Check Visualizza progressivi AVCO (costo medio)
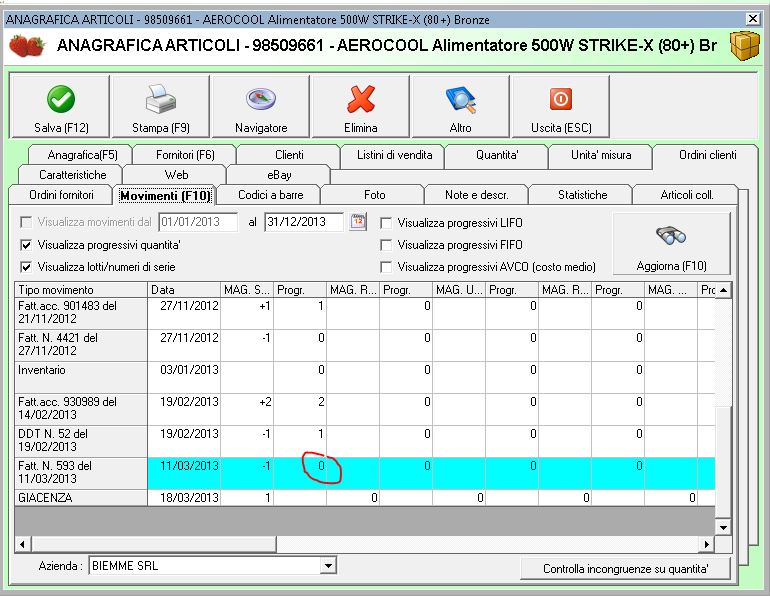This screenshot has height=596, width=770. tap(386, 267)
